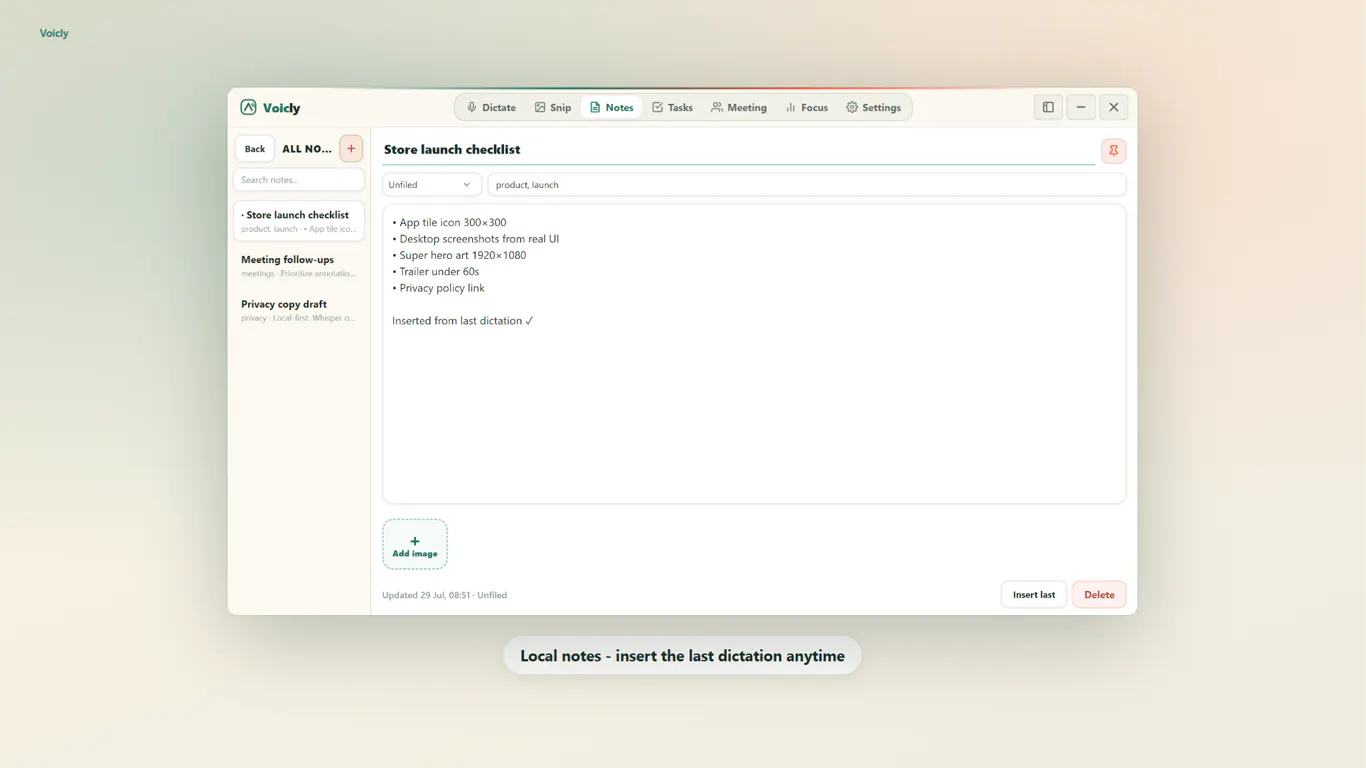Create a new note with plus button
Viewport: 1366px width, 768px height.
[351, 148]
